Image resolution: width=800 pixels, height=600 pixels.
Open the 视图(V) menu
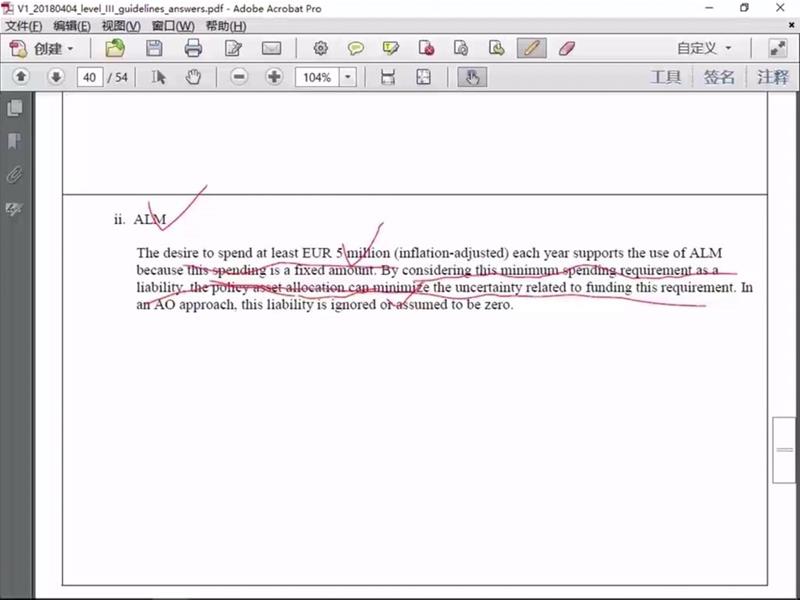[121, 25]
